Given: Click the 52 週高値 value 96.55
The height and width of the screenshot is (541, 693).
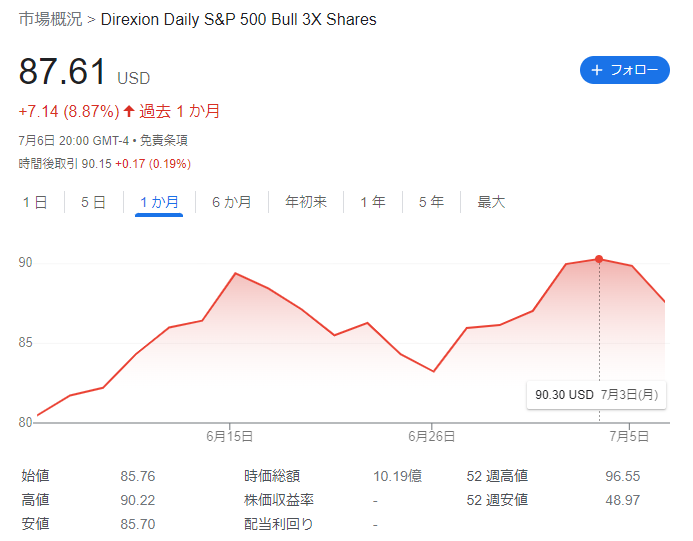Looking at the screenshot, I should pos(623,476).
